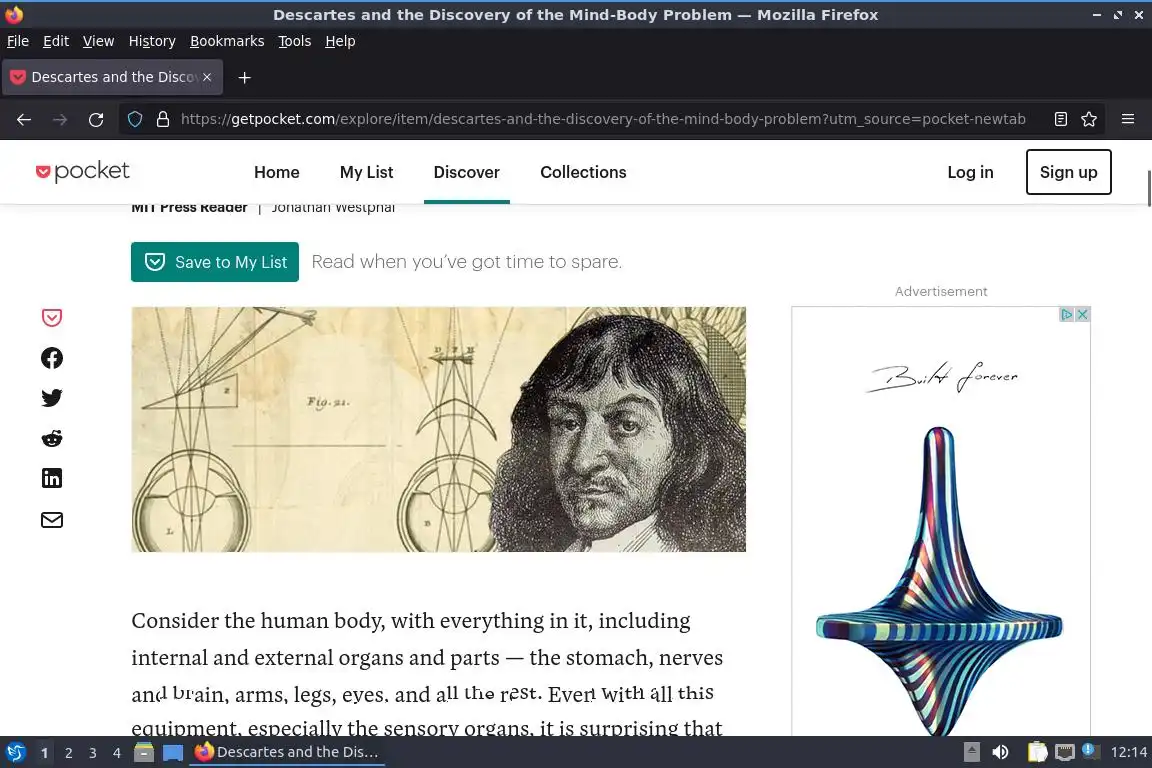Click the clipboard tray icon
Screen dimensions: 1152x768
coord(1037,752)
